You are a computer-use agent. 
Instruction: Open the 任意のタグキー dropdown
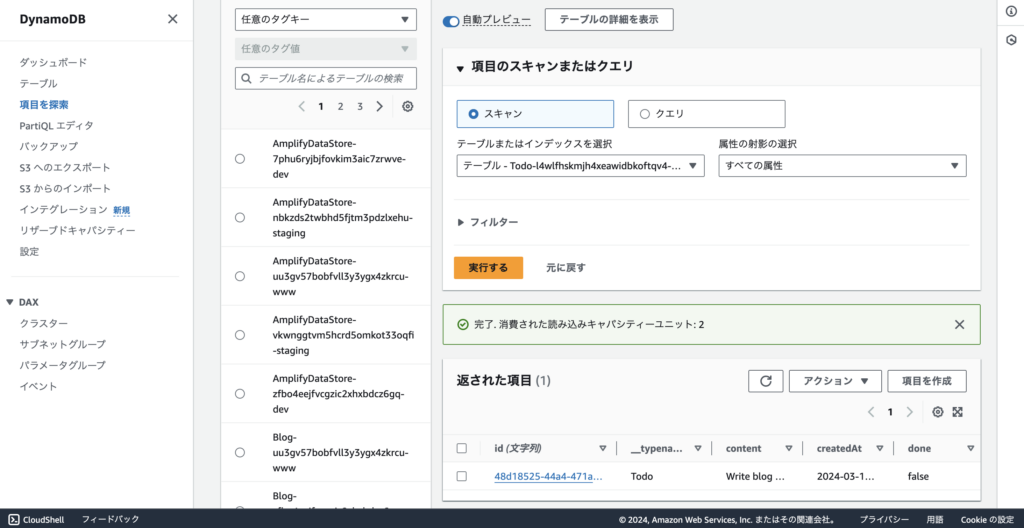[326, 20]
